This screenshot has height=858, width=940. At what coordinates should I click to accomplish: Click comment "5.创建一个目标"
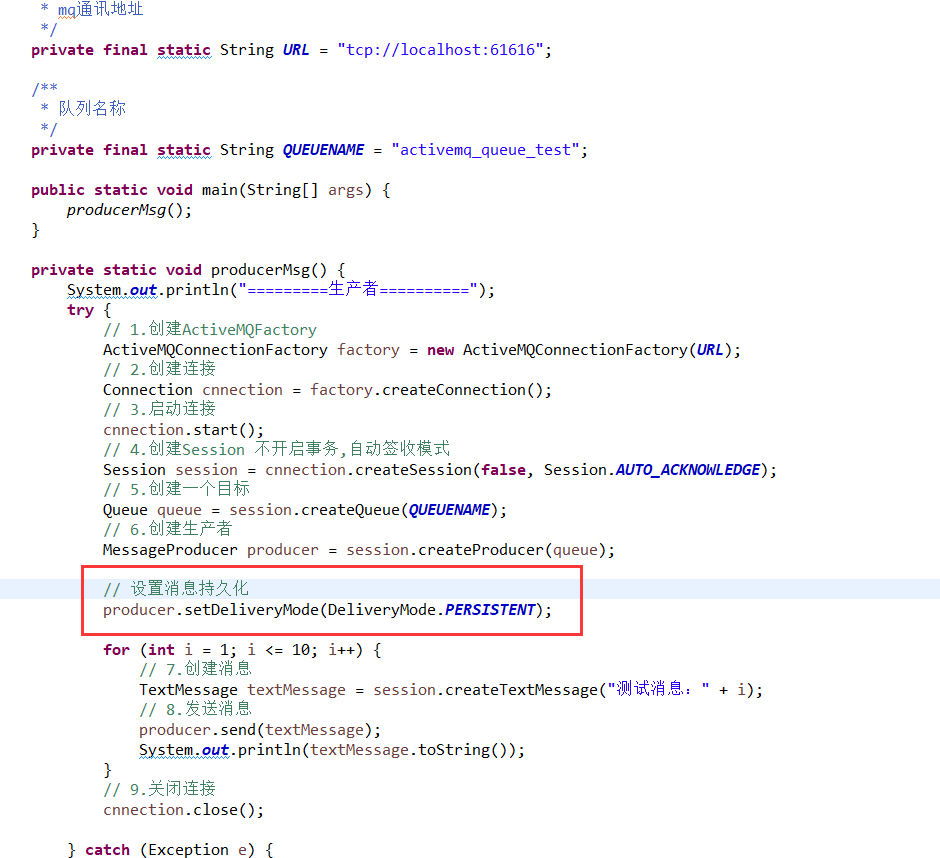point(176,489)
